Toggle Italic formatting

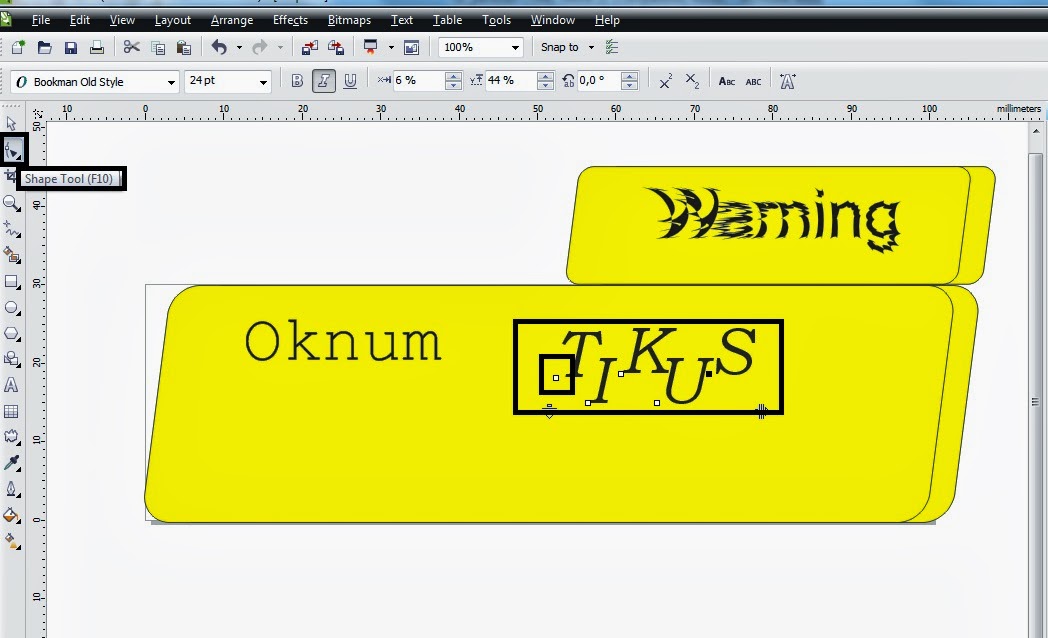click(323, 82)
